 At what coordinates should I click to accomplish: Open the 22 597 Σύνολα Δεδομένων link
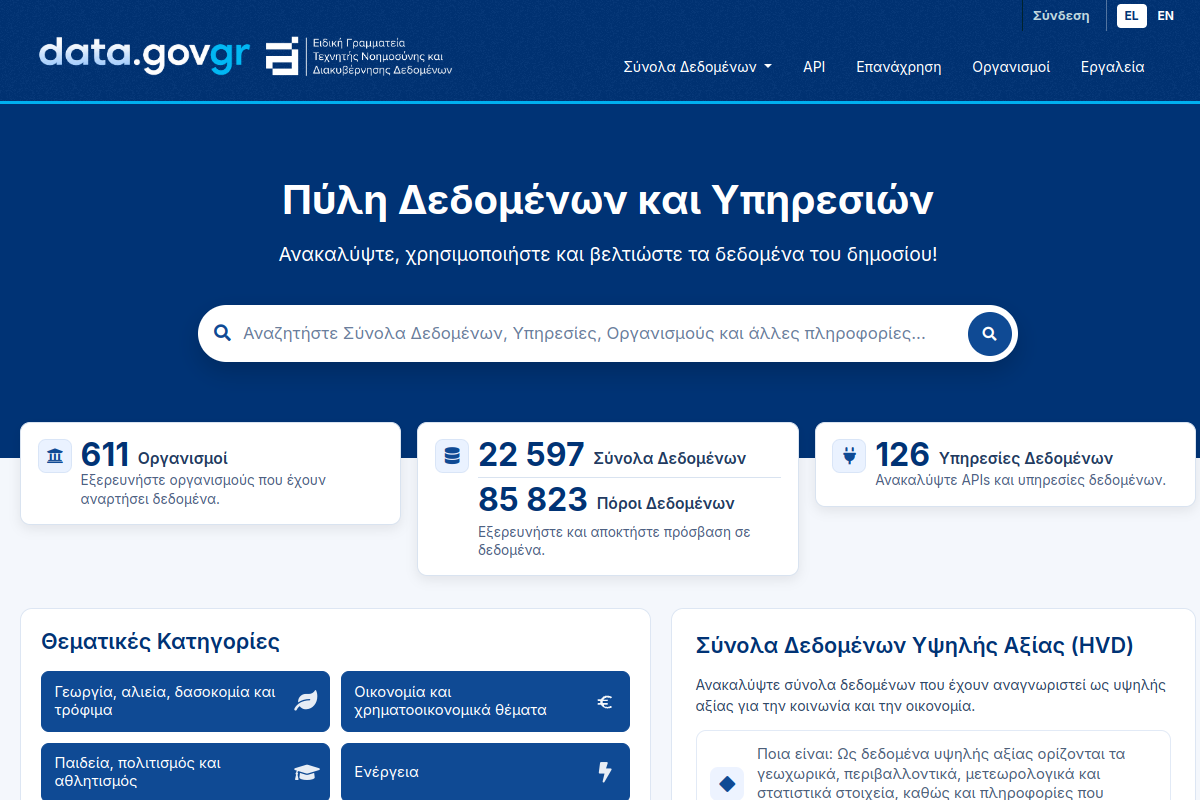tap(612, 456)
